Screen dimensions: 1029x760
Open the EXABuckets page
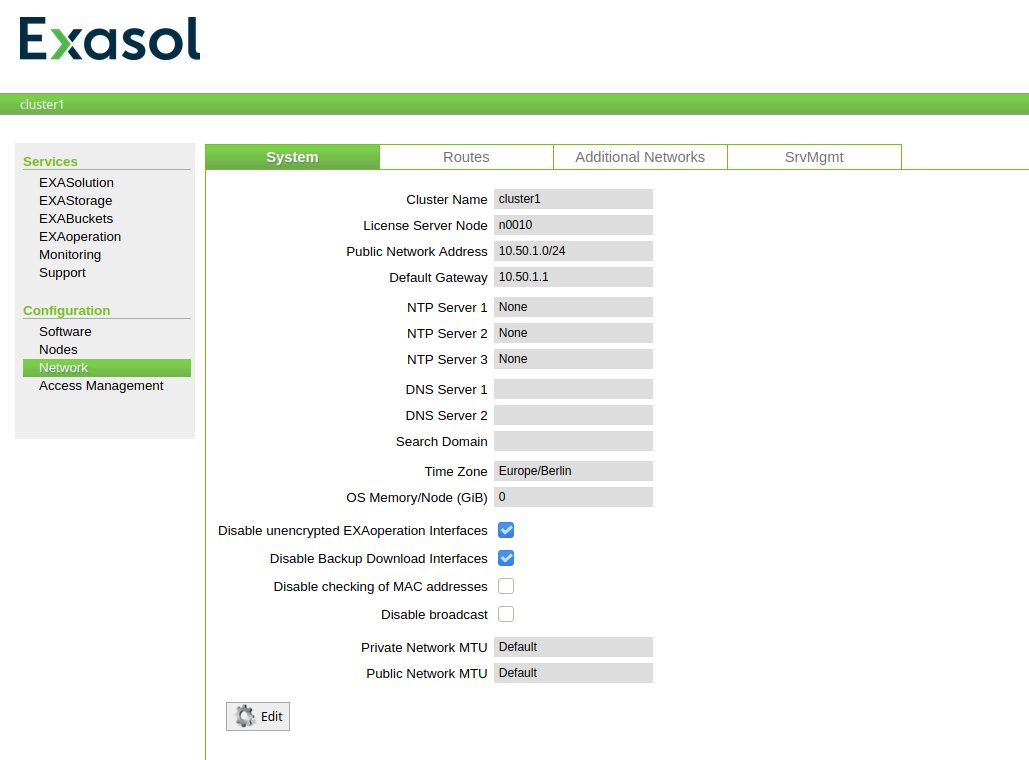(76, 219)
